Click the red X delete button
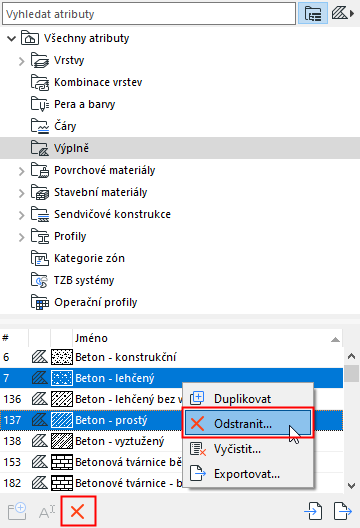Screen dimensions: 360x528 point(78,512)
